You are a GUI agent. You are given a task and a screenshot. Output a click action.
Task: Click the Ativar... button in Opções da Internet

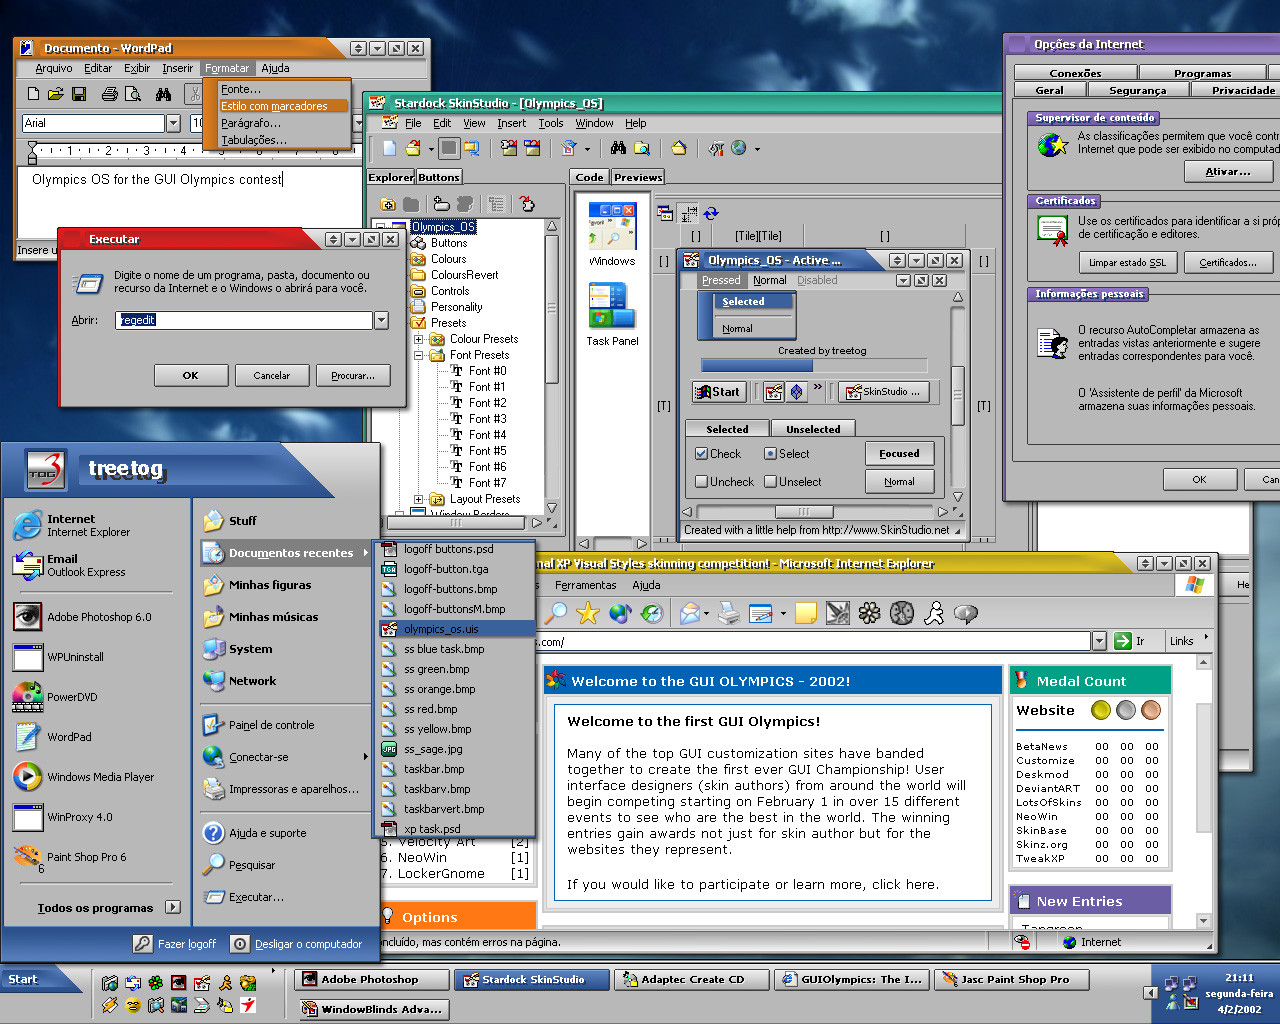coord(1228,171)
